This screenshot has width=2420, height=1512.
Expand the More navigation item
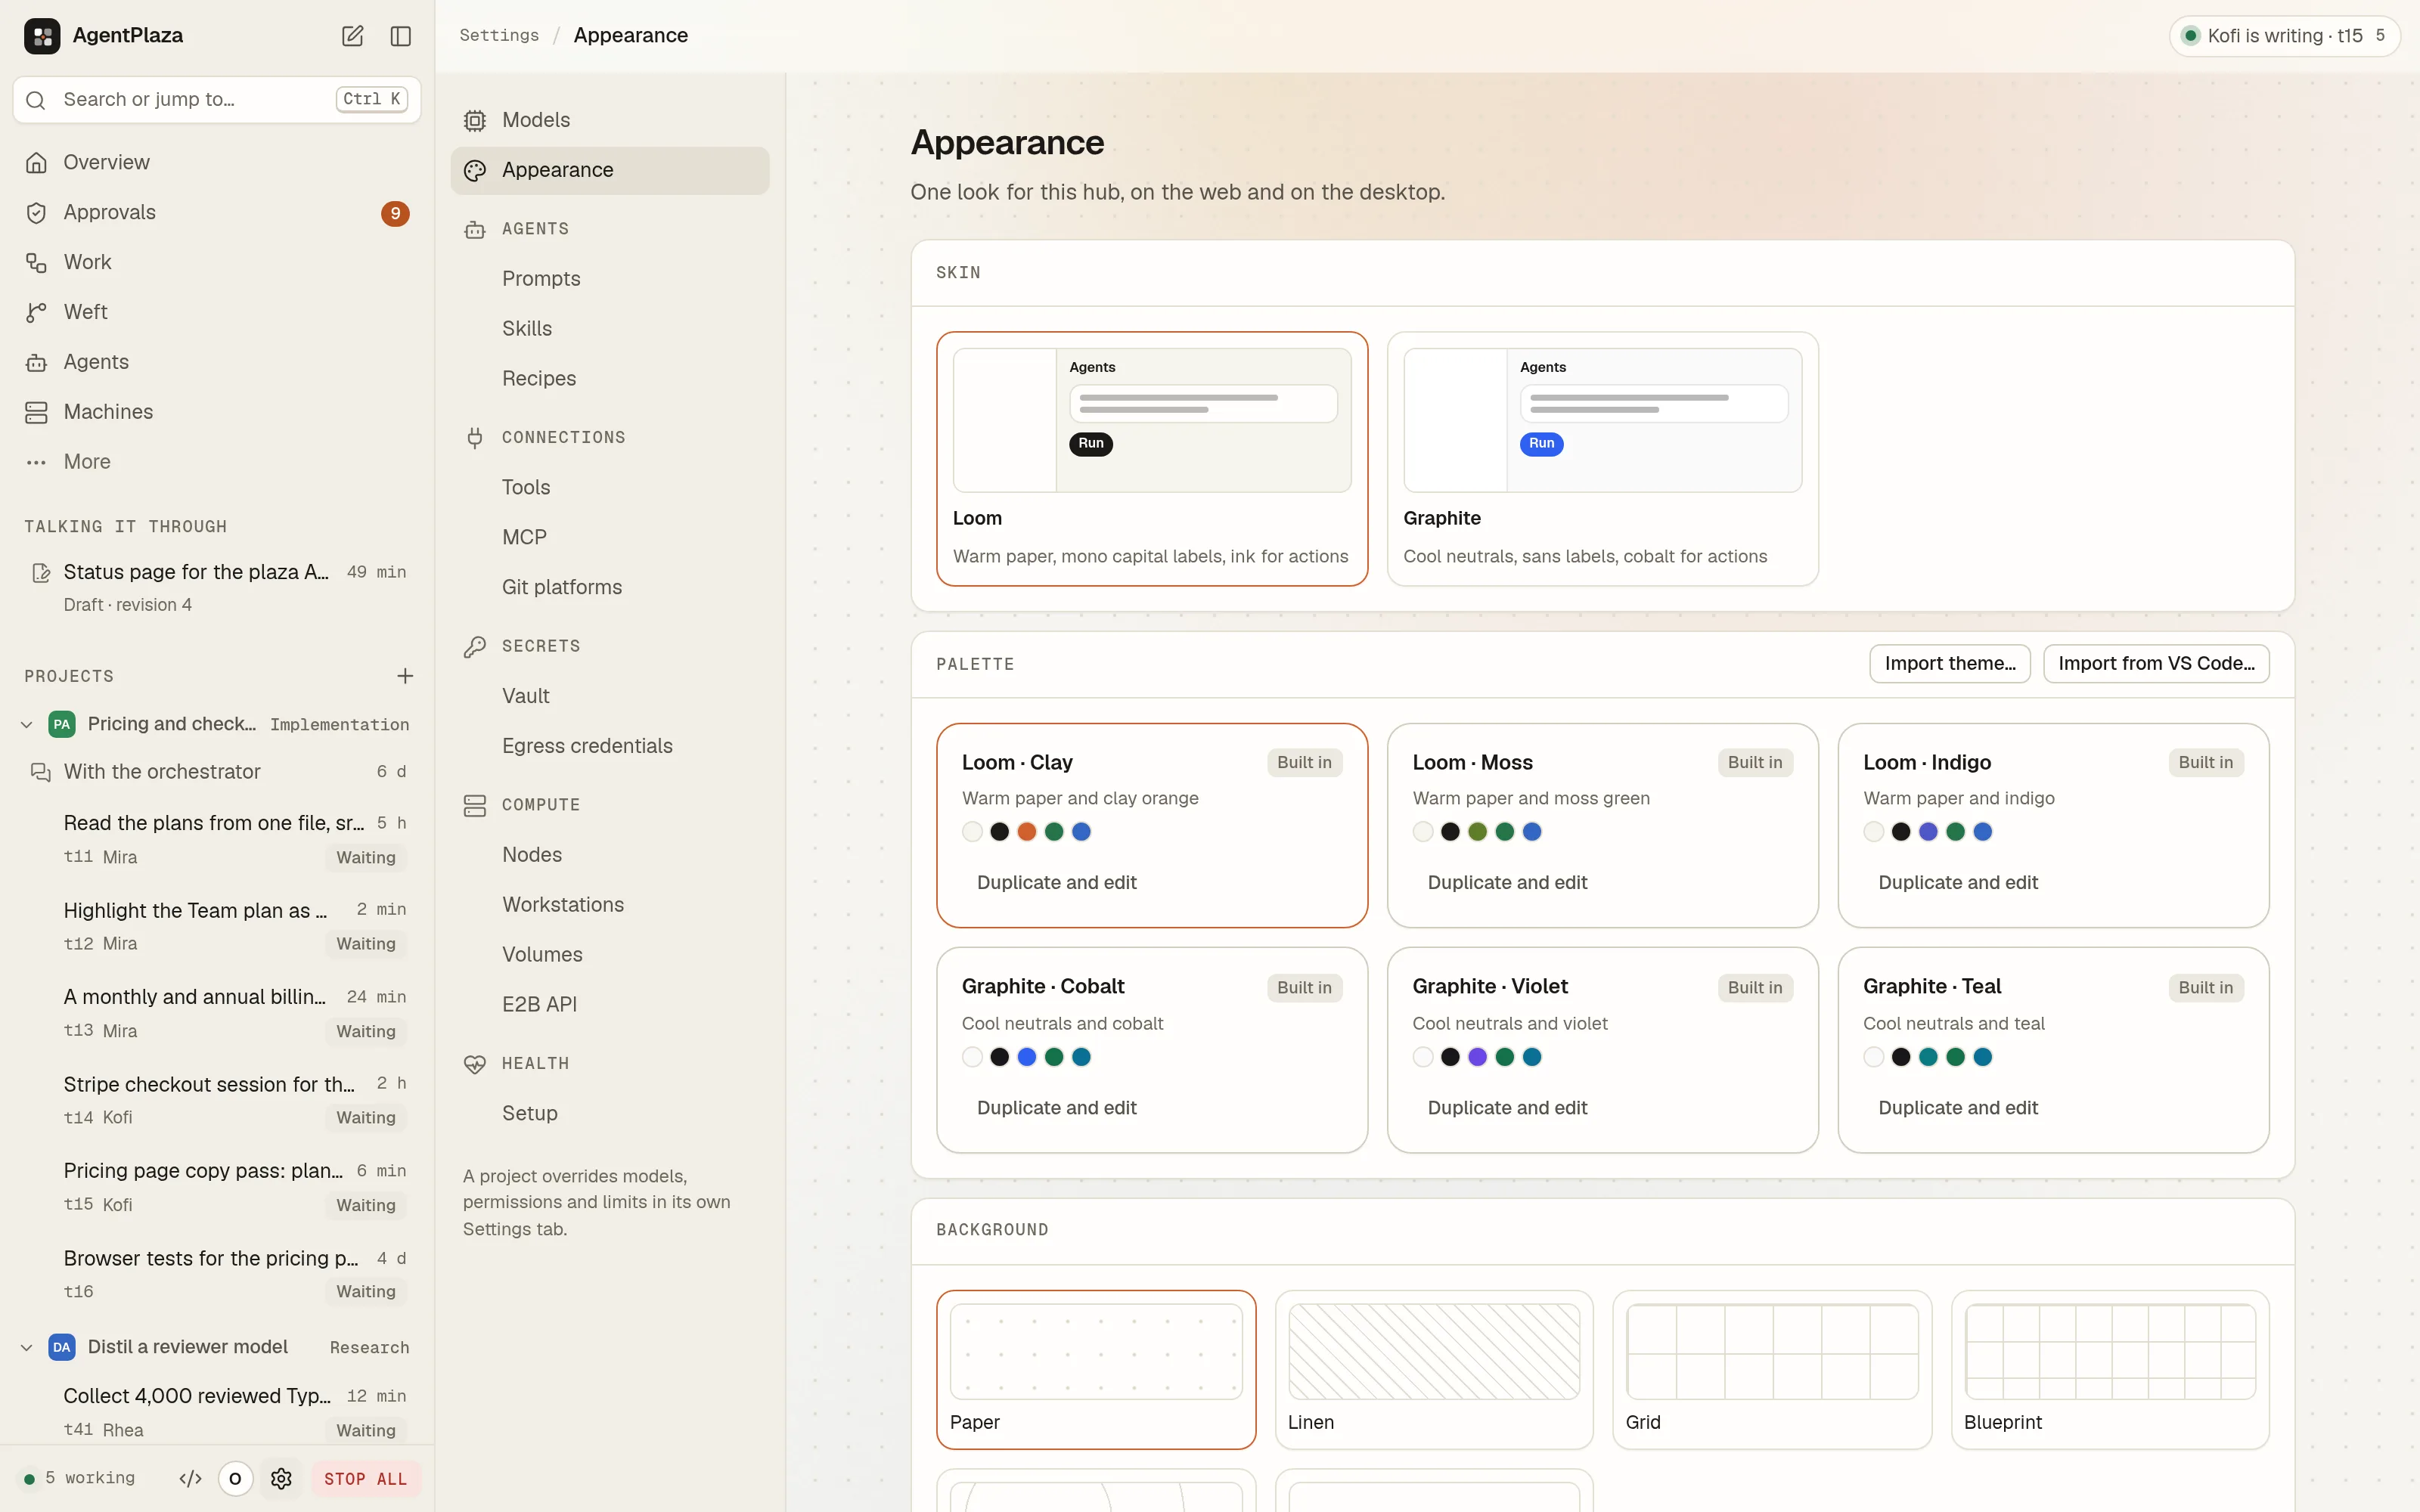coord(217,462)
